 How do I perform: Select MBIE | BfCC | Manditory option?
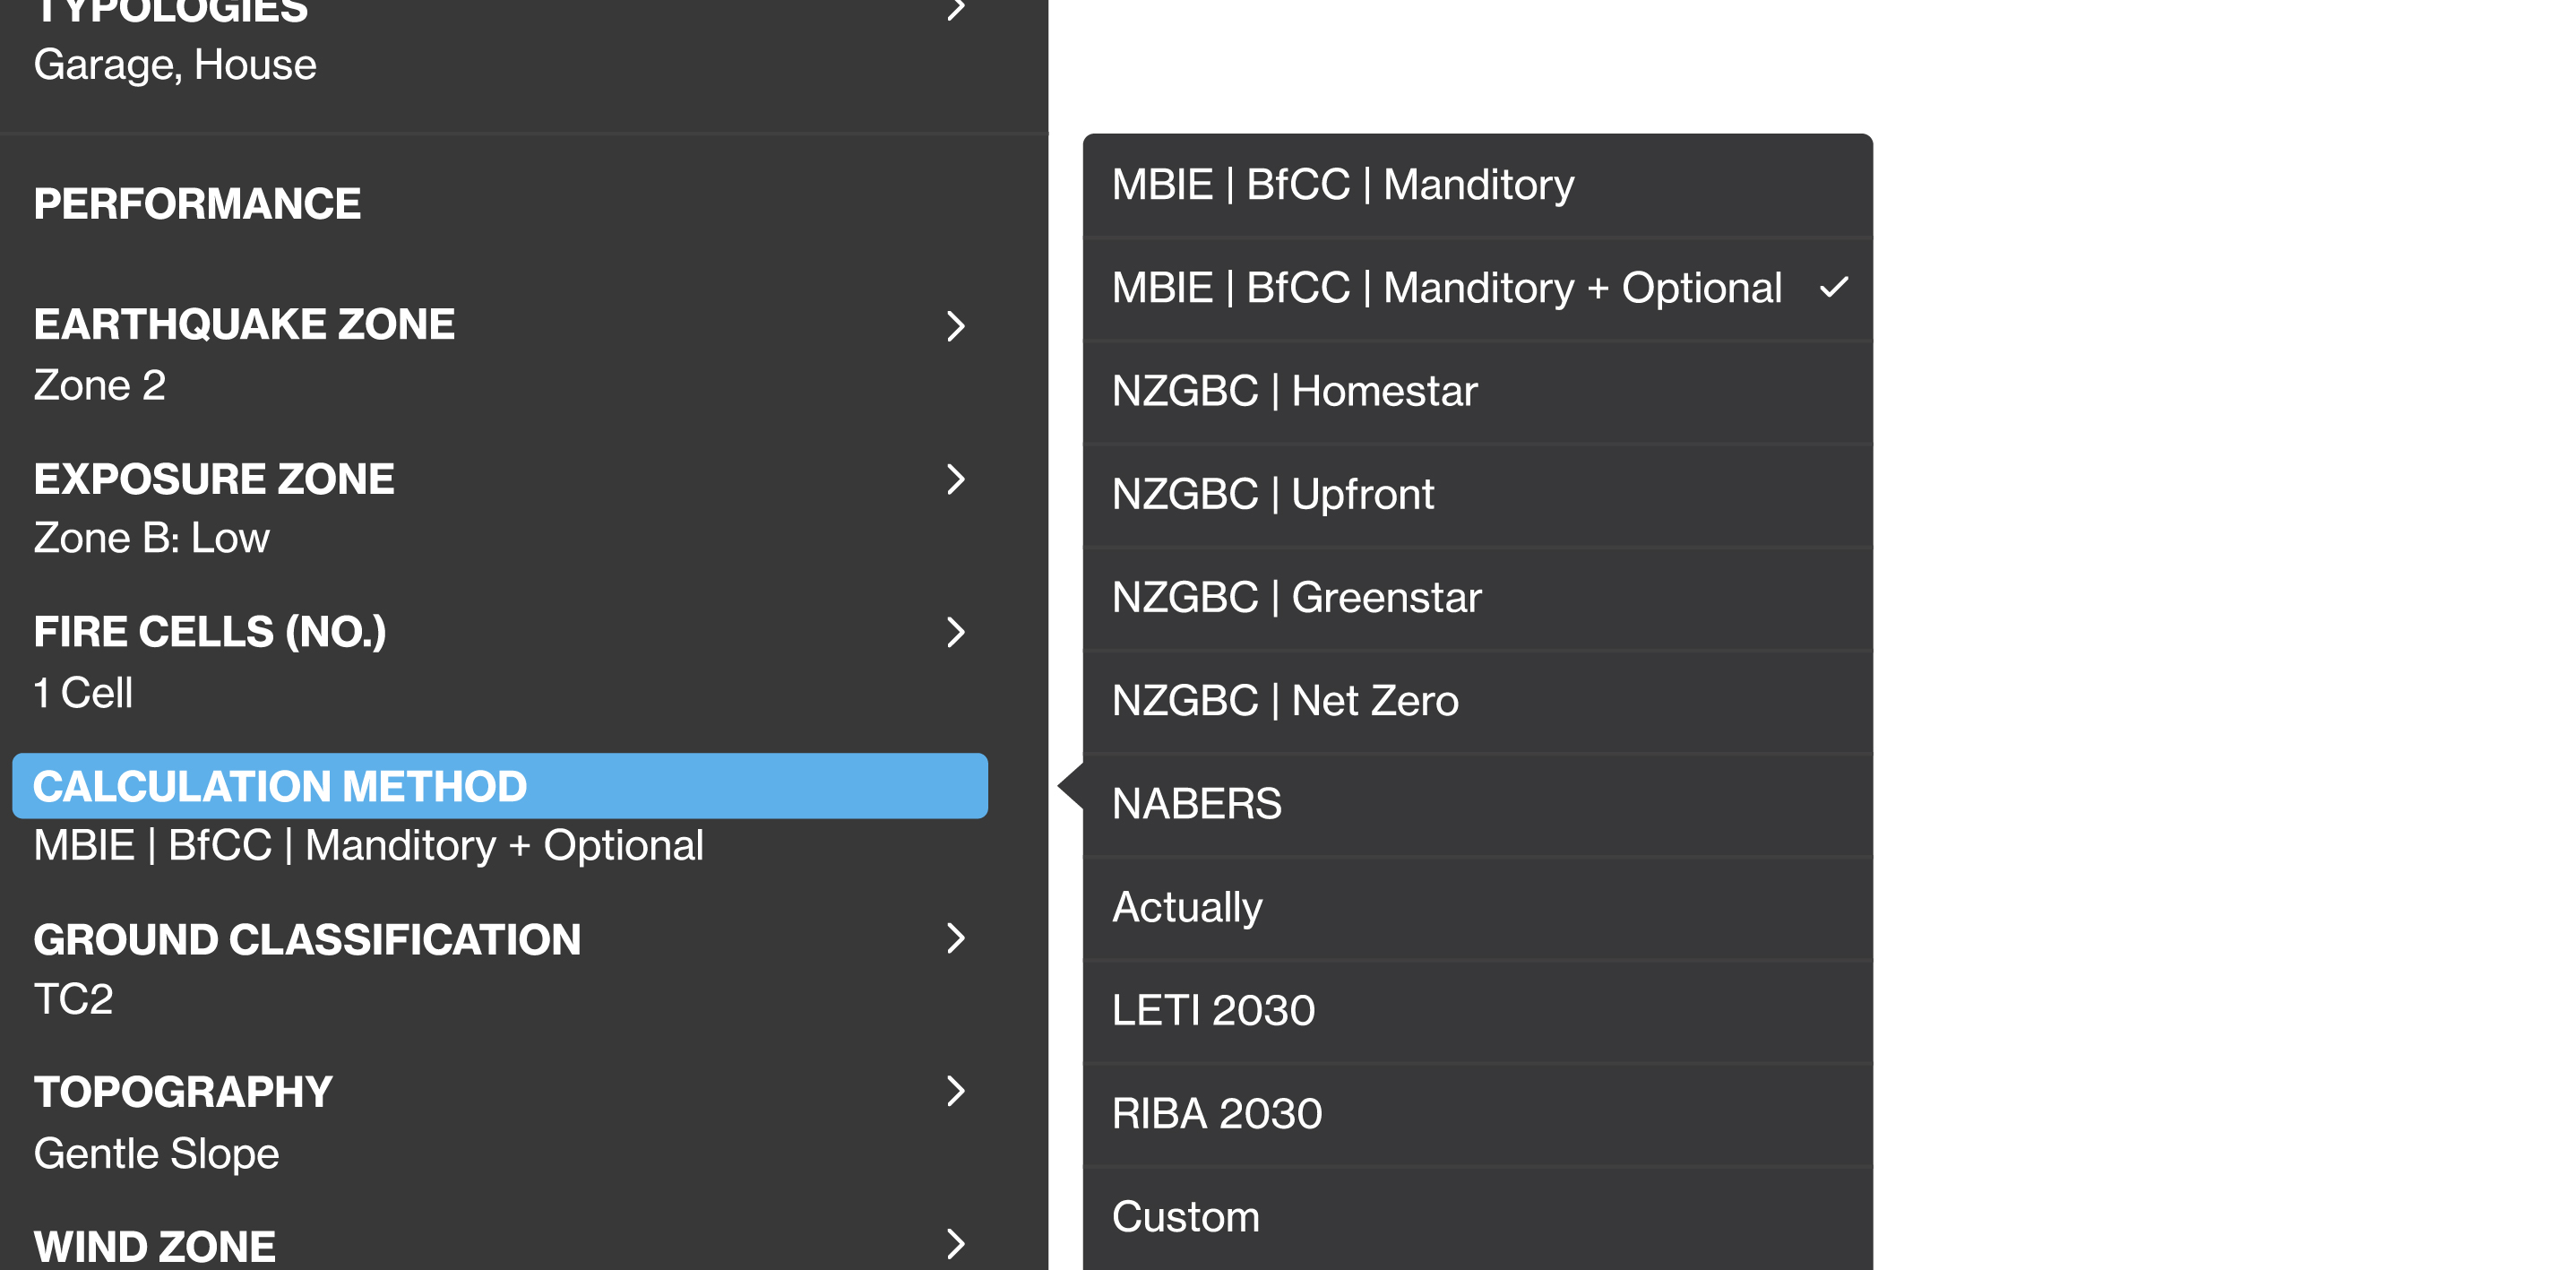pyautogui.click(x=1343, y=185)
